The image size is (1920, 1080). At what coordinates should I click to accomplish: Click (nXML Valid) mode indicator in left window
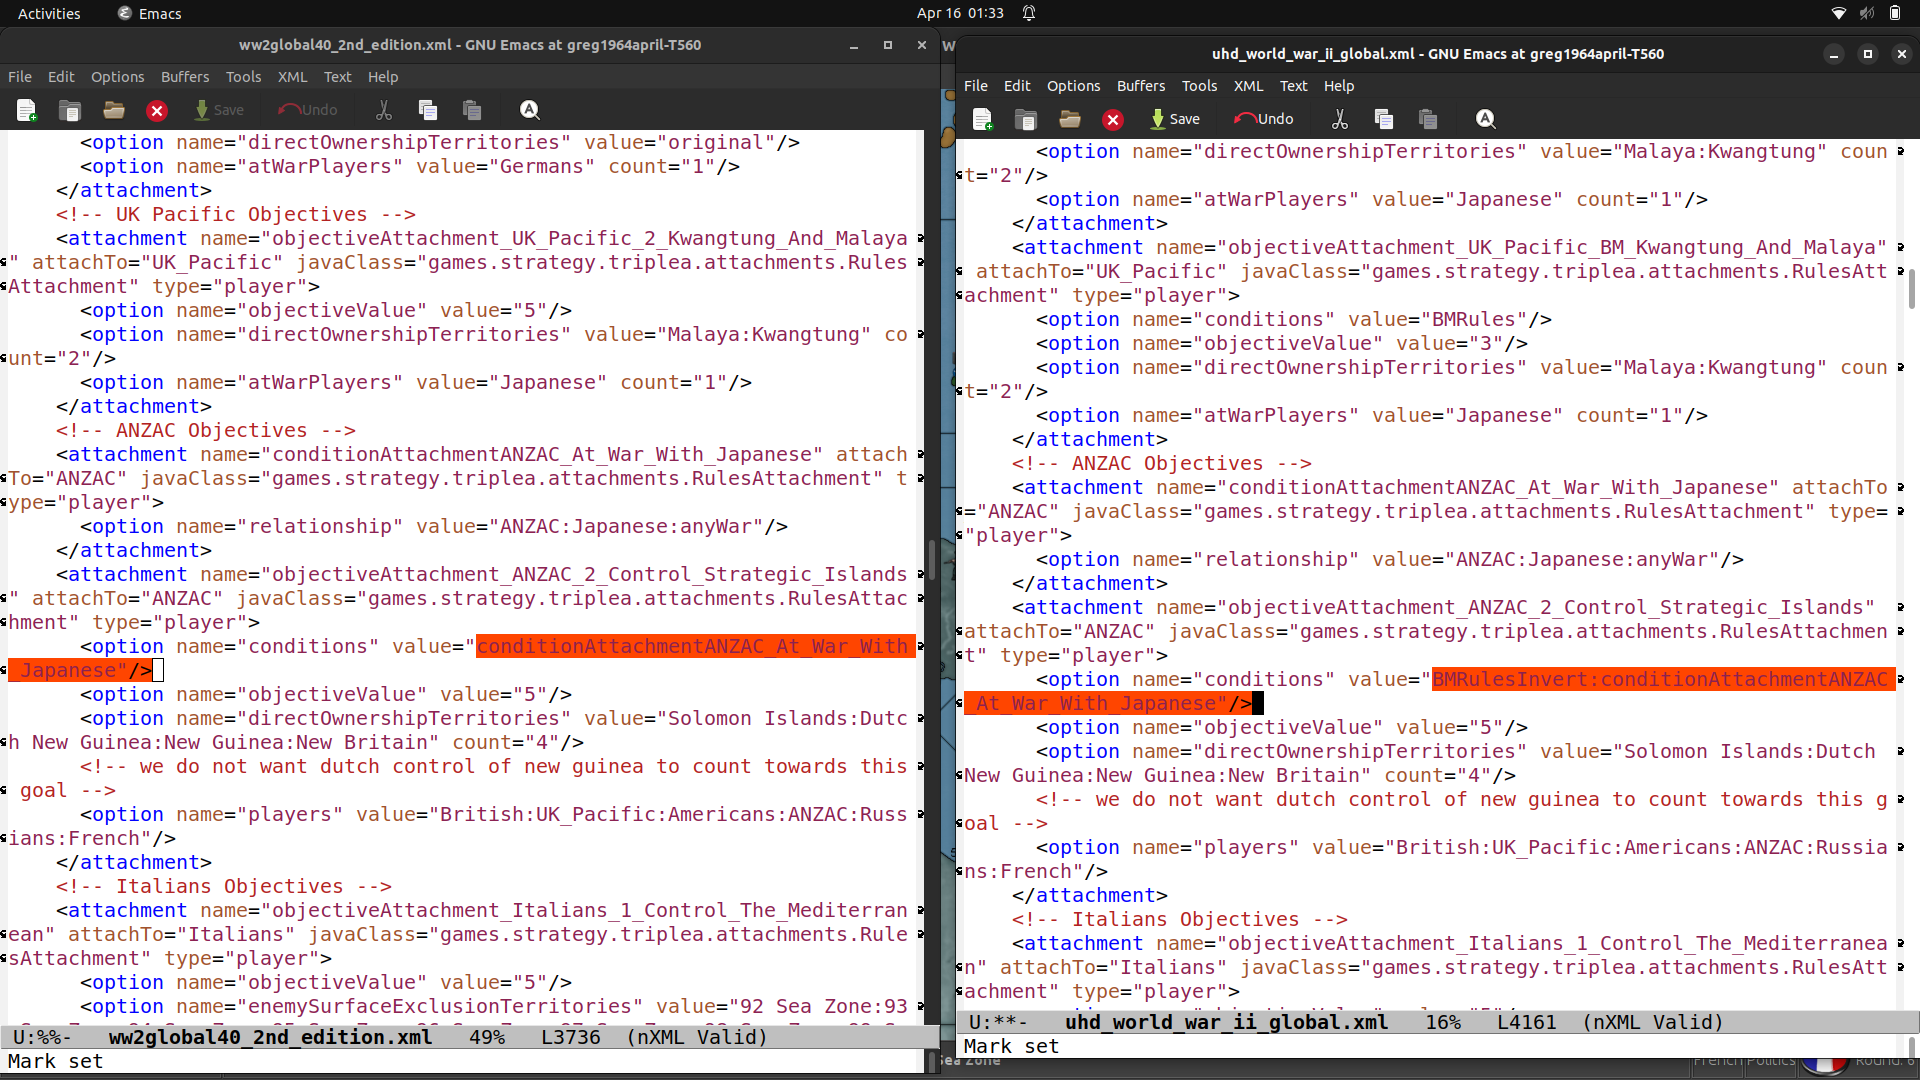coord(697,1037)
